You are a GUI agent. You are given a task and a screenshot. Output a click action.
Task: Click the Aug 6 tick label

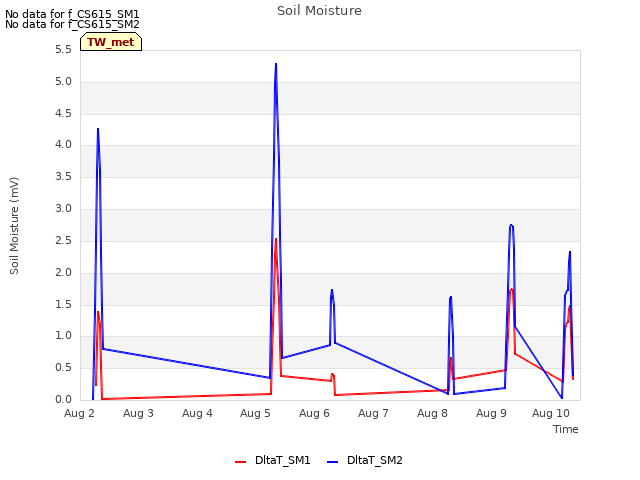(314, 413)
